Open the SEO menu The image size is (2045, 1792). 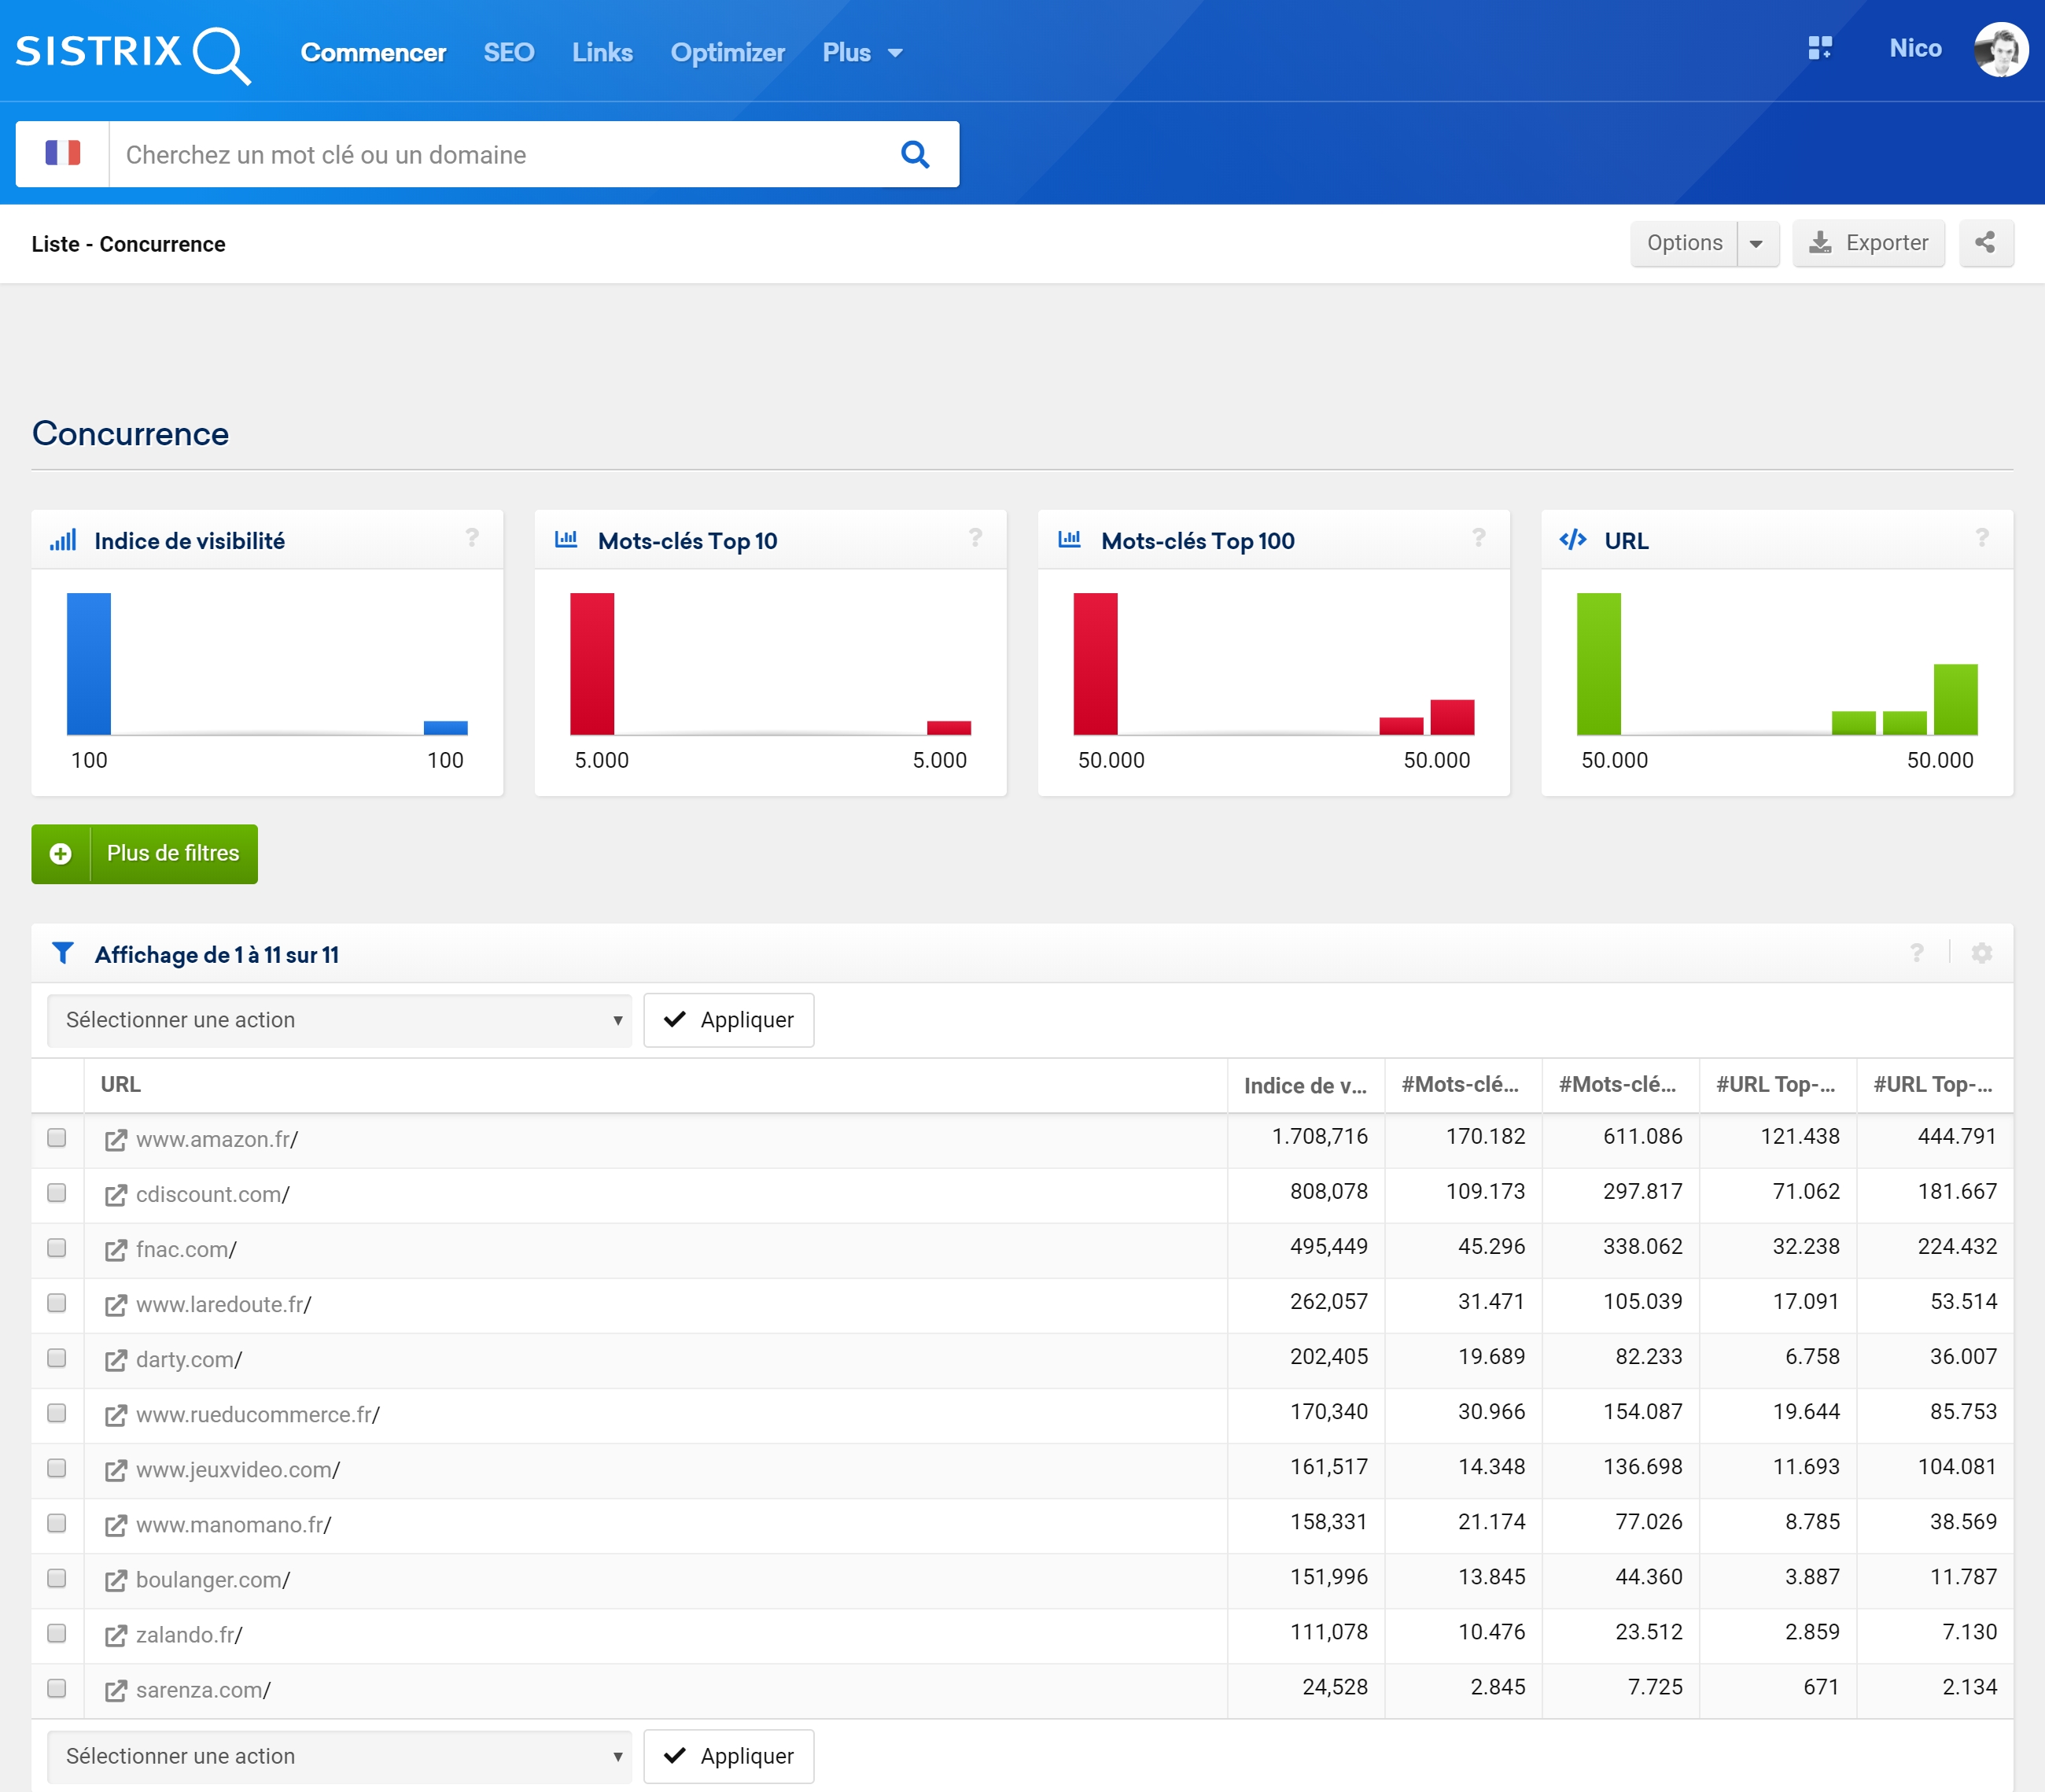pos(509,52)
